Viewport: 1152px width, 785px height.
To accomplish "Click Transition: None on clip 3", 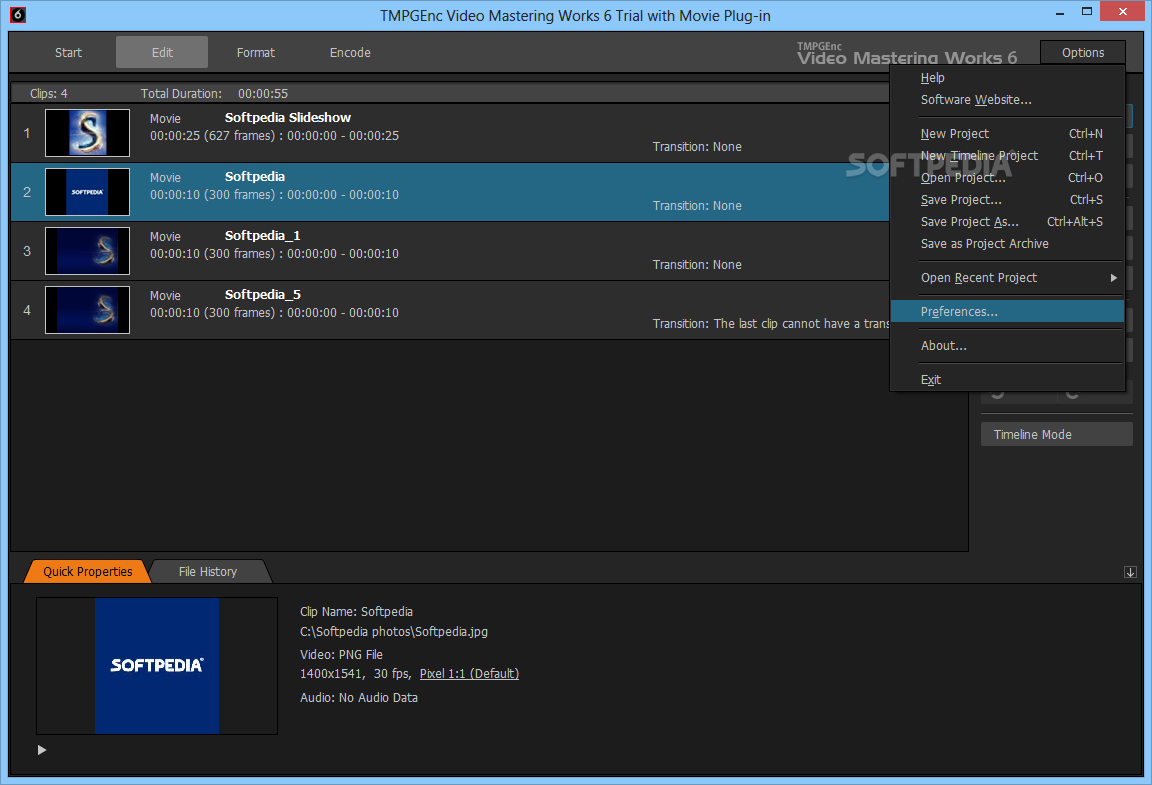I will click(697, 265).
